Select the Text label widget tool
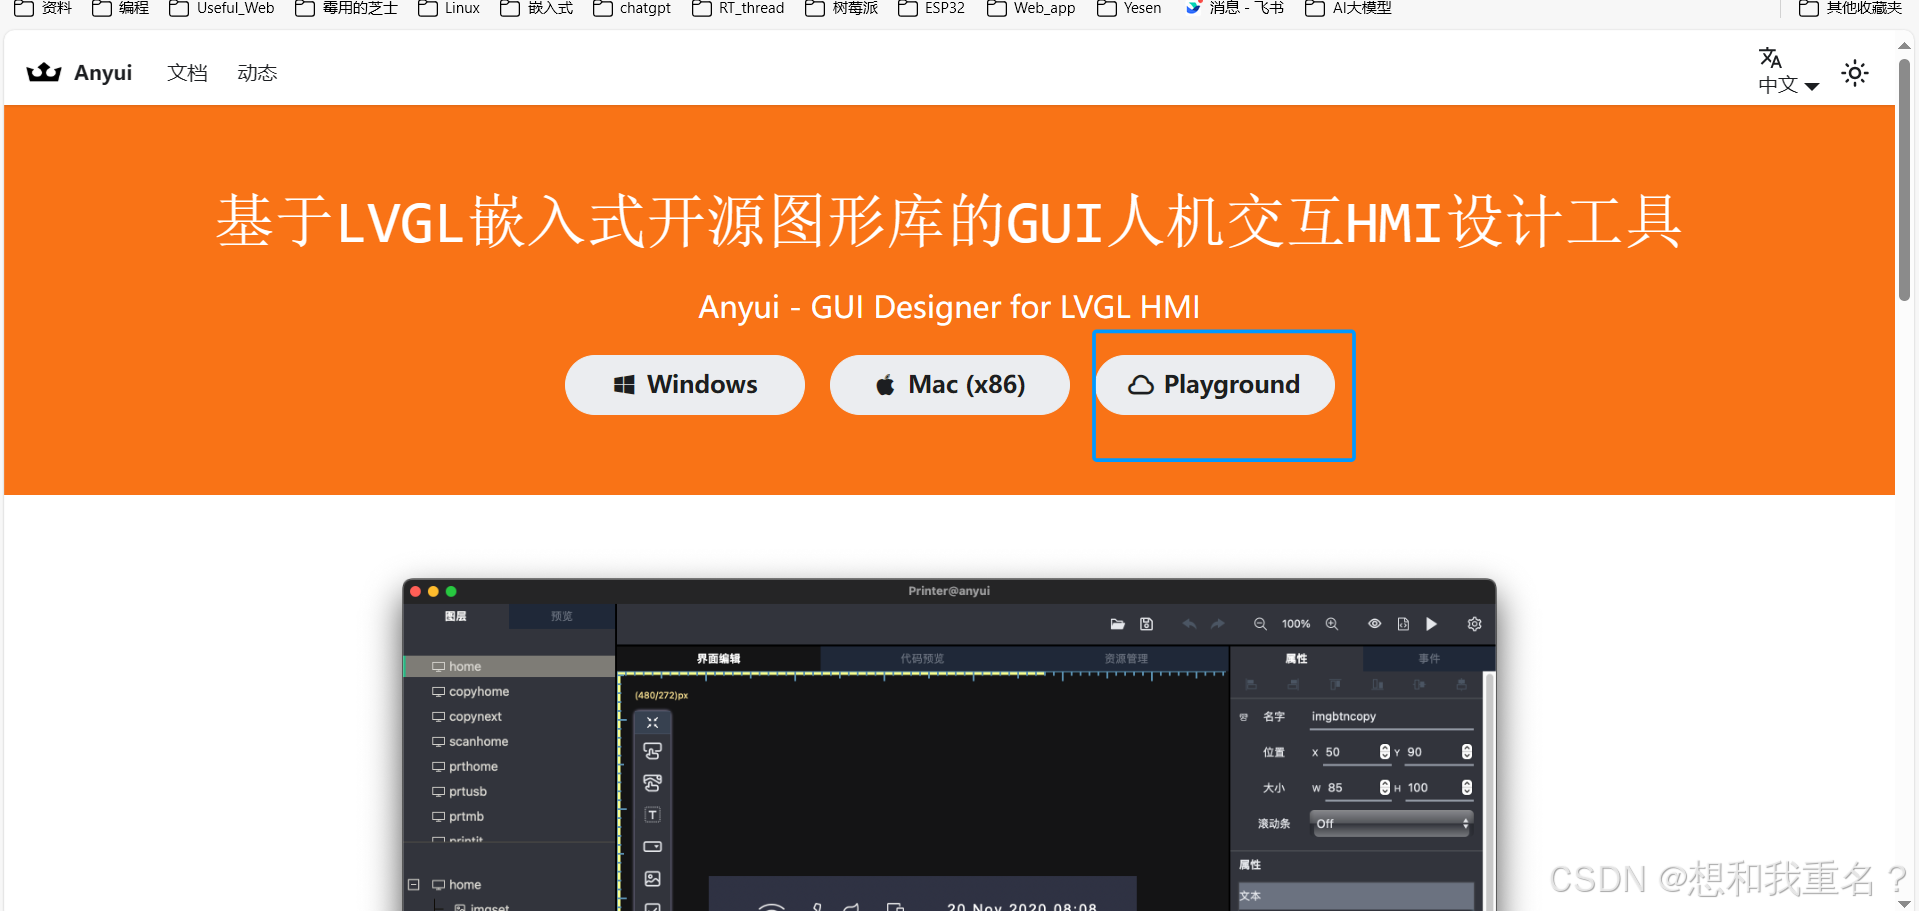 pyautogui.click(x=652, y=814)
